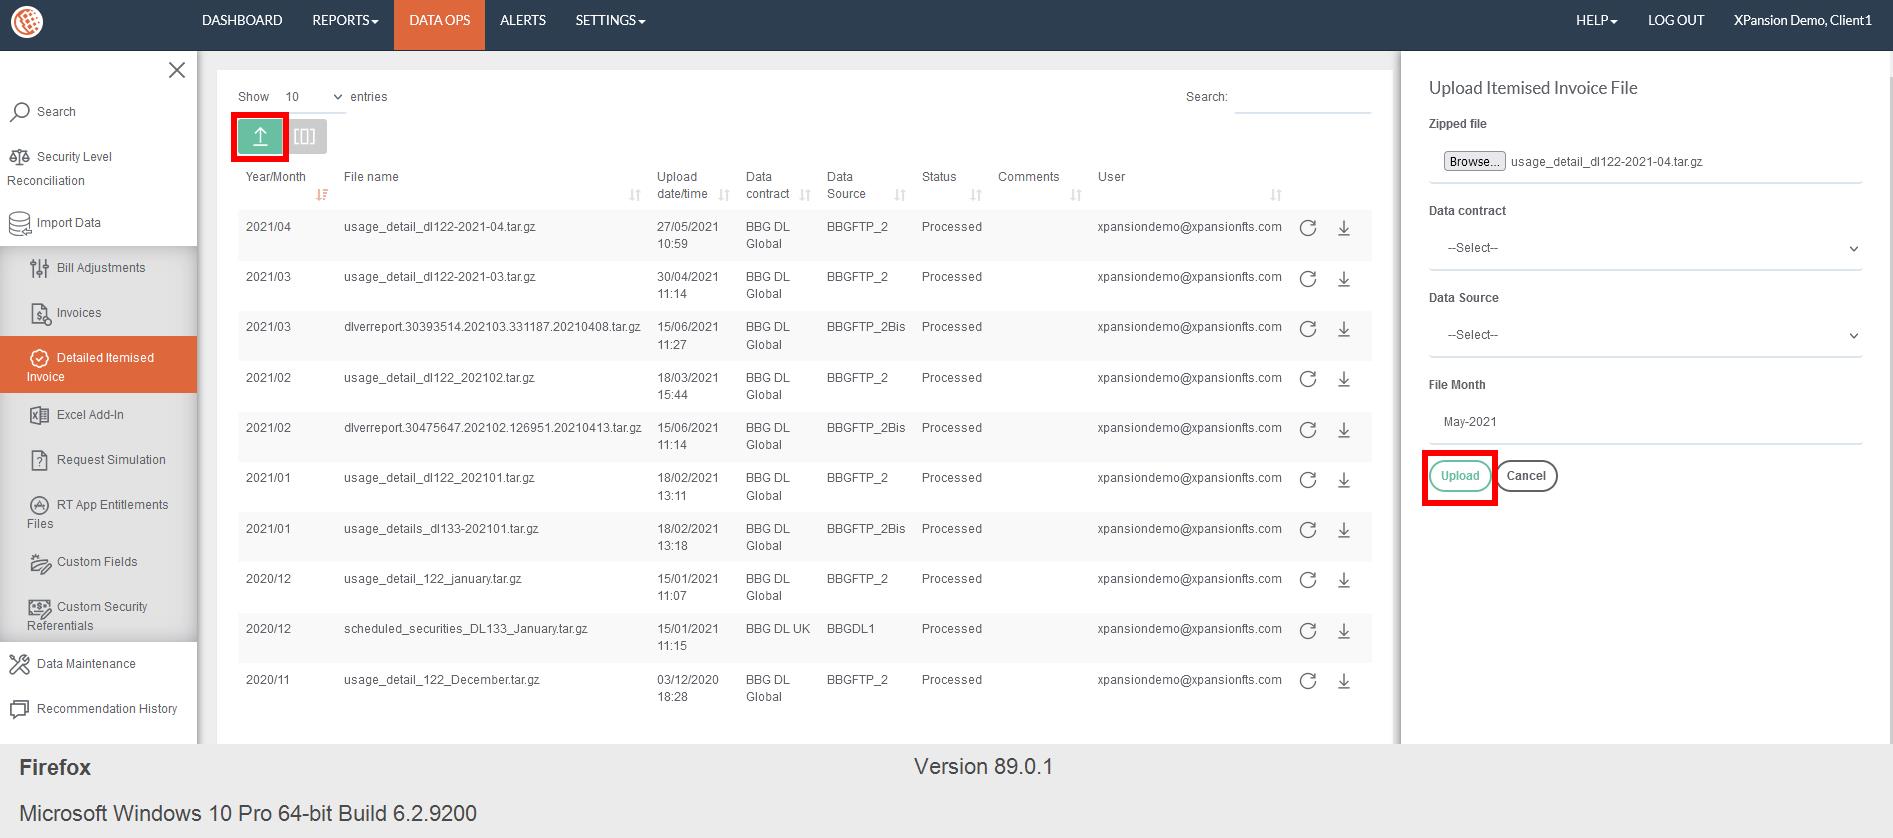Image resolution: width=1893 pixels, height=838 pixels.
Task: Download the usage_detail_dl122-2021-03.tar.gz file
Action: click(x=1344, y=279)
